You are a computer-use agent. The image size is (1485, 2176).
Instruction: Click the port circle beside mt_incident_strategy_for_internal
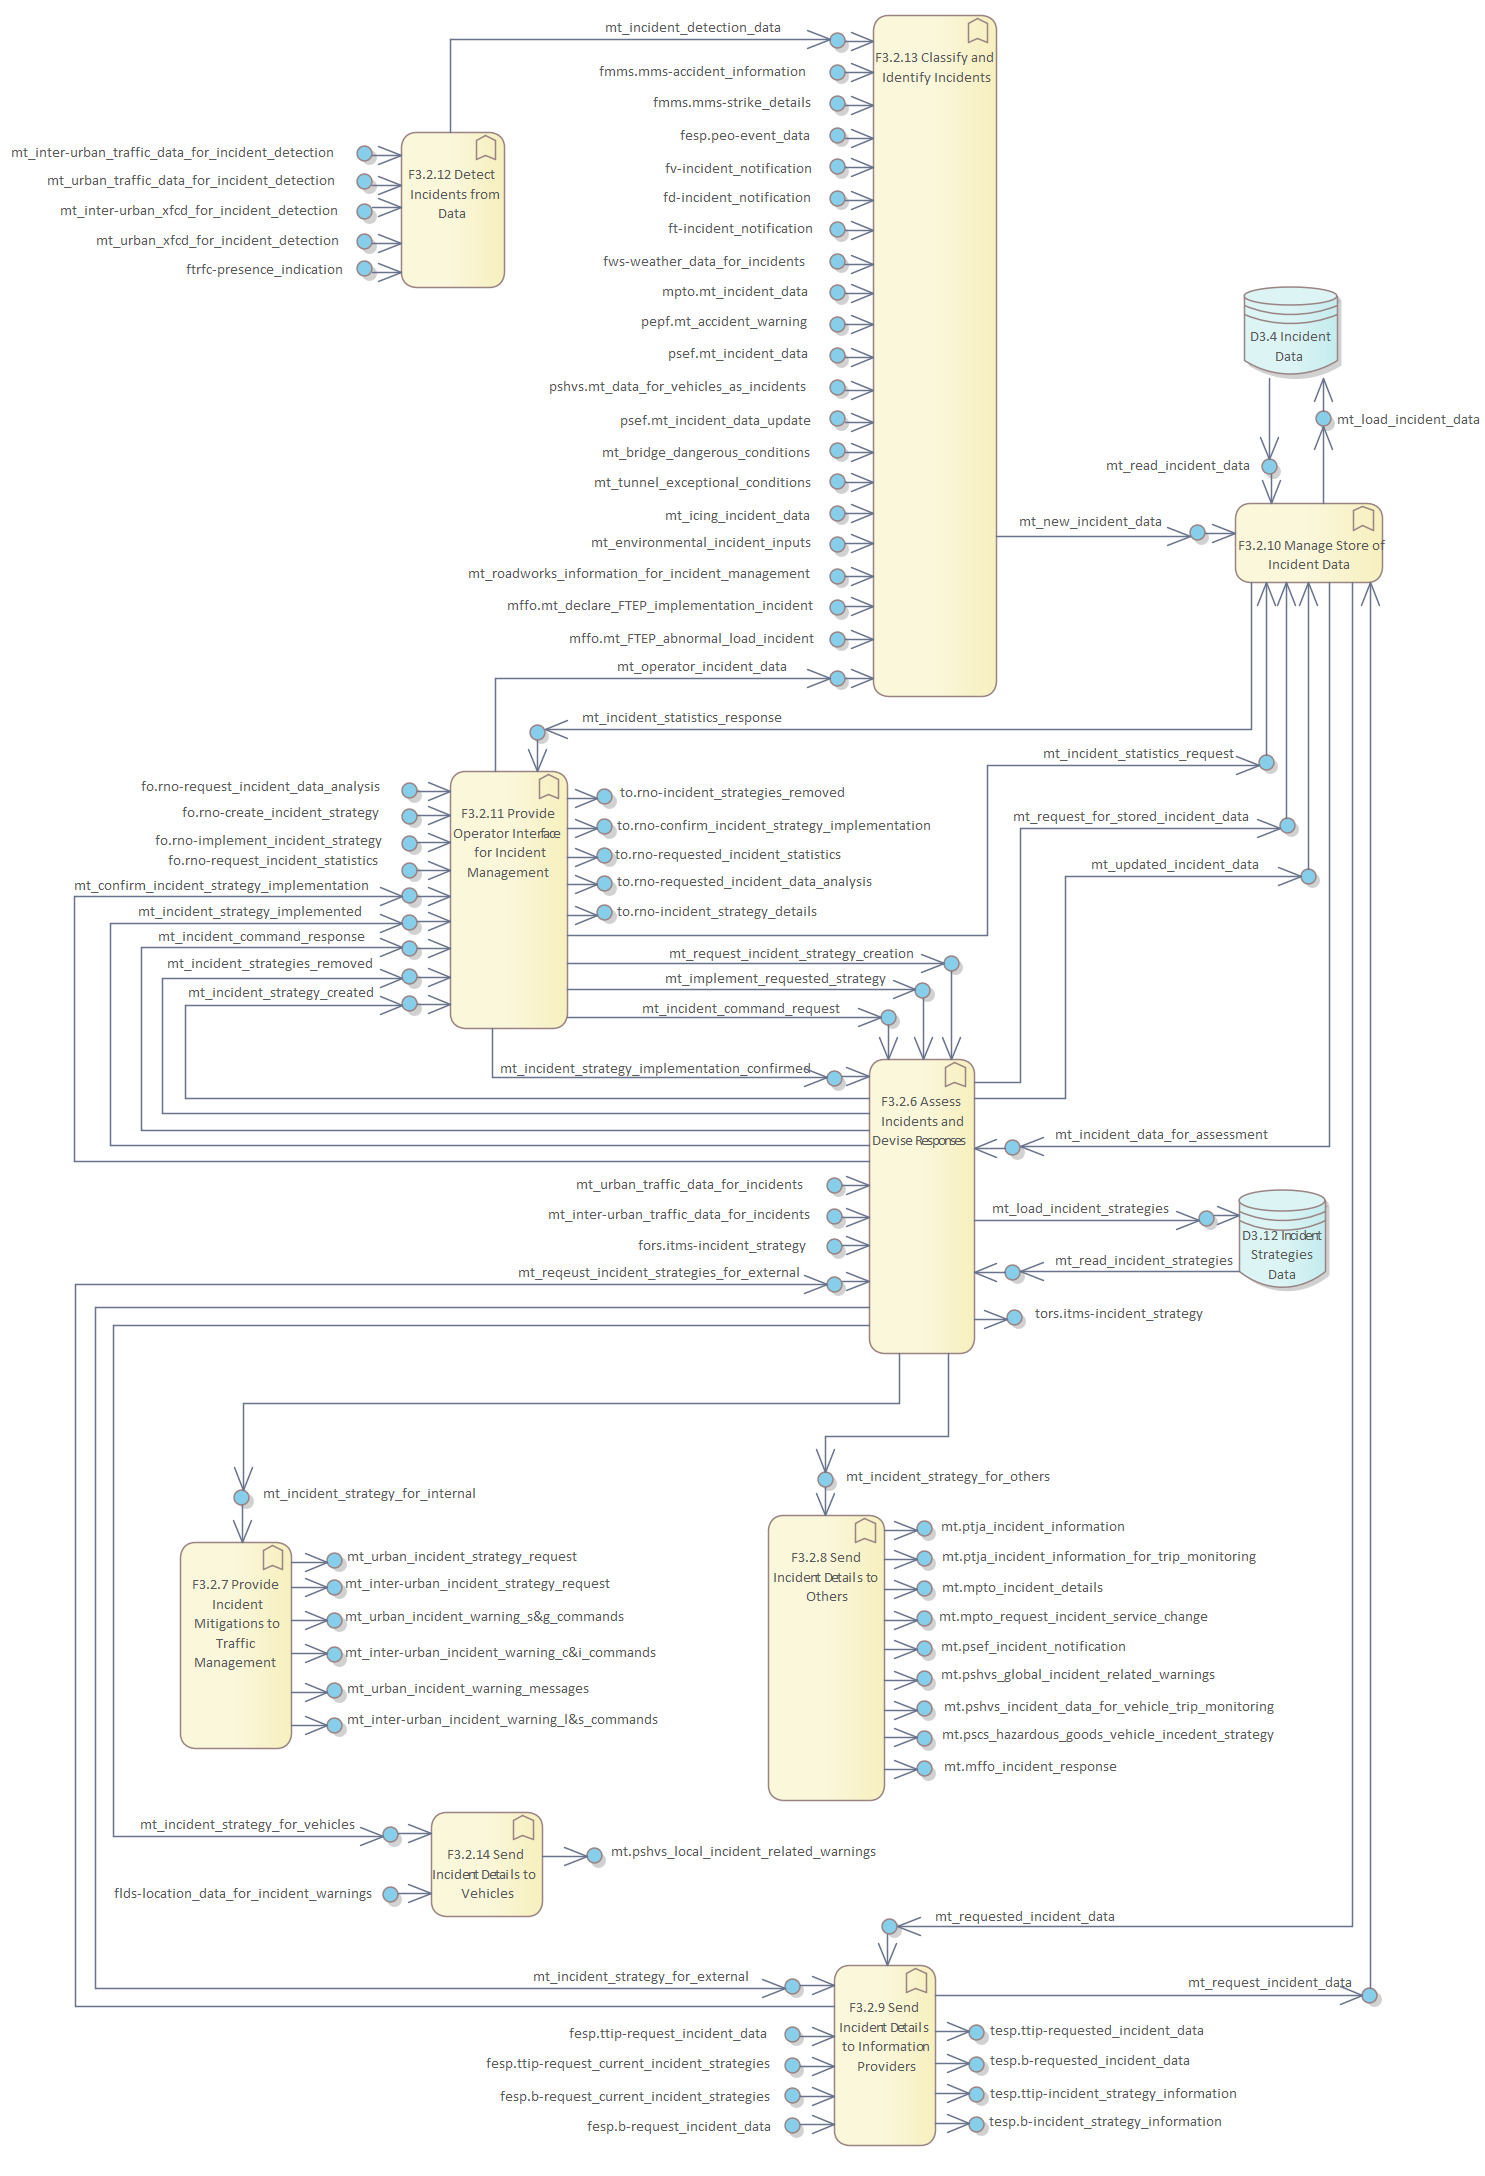[x=242, y=1497]
